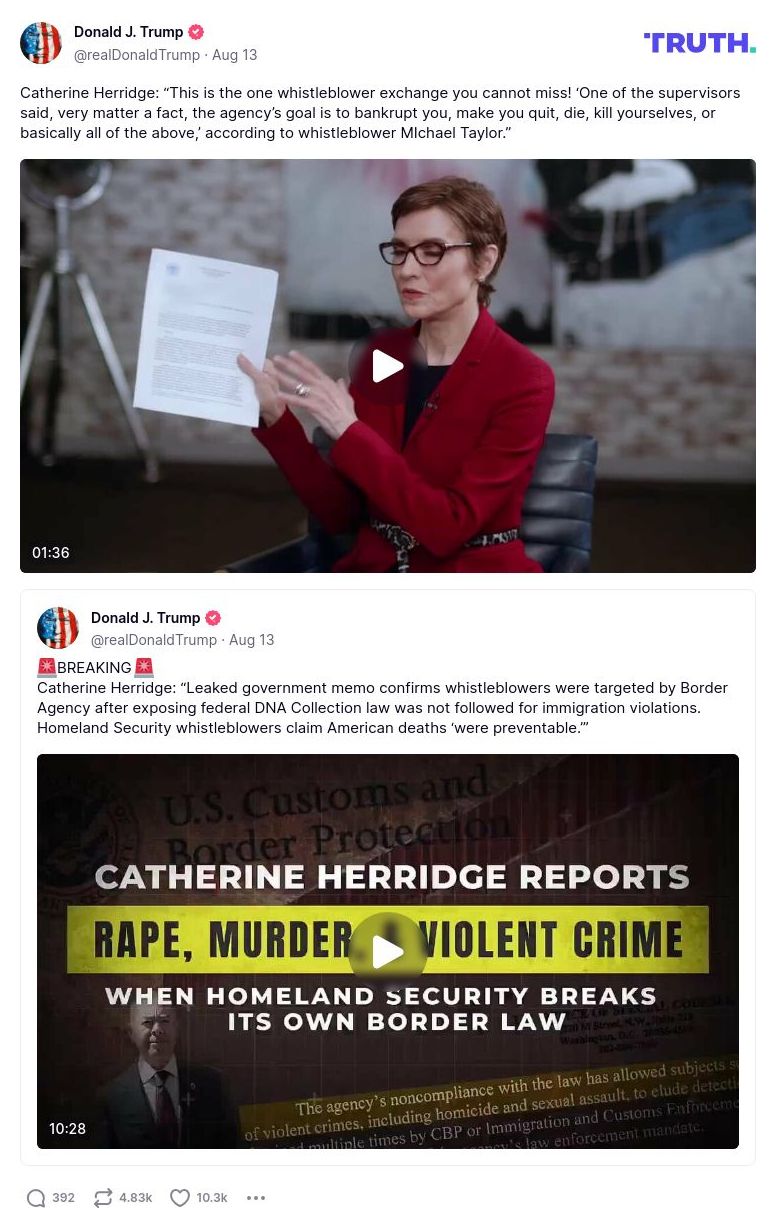Click the 4.83k ReTruths count

point(135,1198)
